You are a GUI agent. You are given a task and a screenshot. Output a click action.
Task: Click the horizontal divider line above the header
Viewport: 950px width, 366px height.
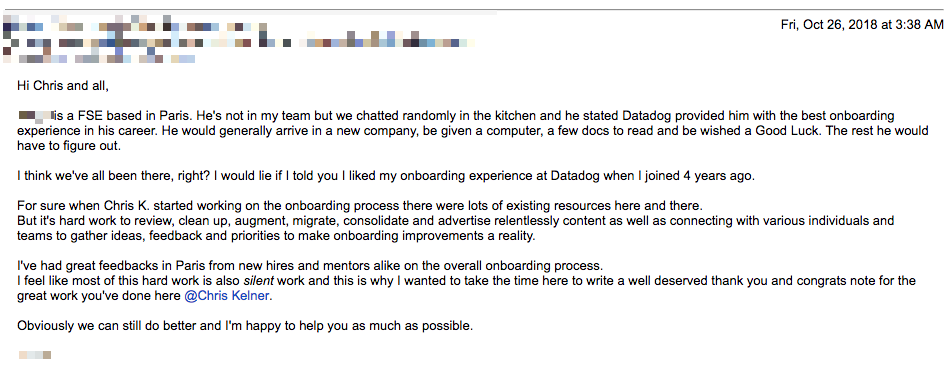[475, 10]
